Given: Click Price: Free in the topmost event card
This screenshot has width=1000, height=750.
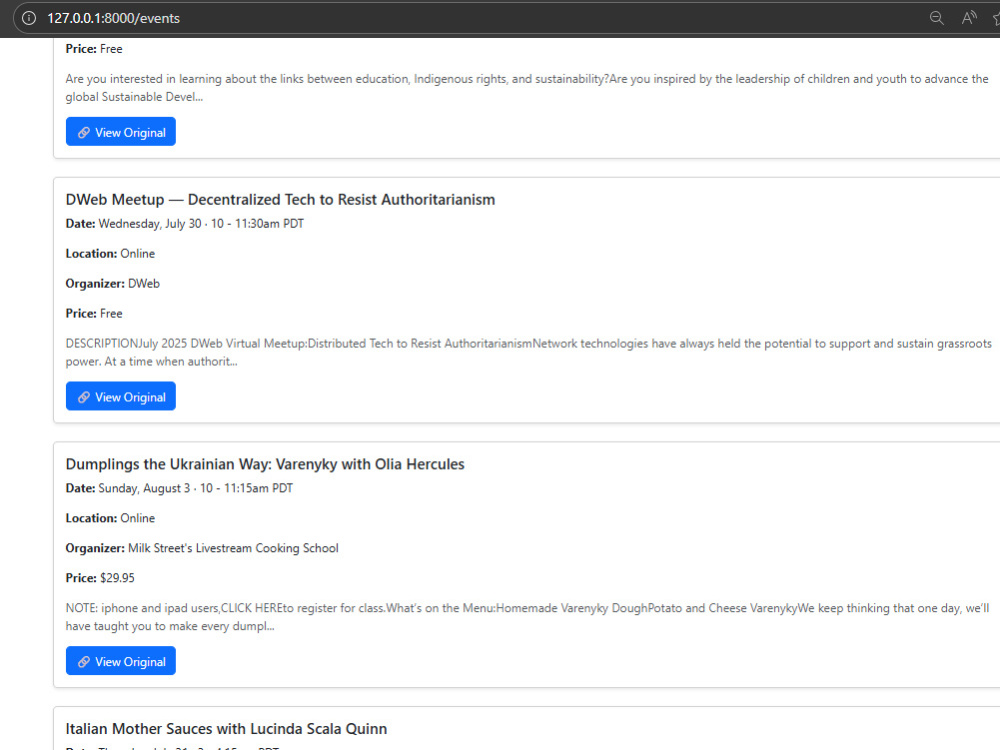Looking at the screenshot, I should coord(94,49).
